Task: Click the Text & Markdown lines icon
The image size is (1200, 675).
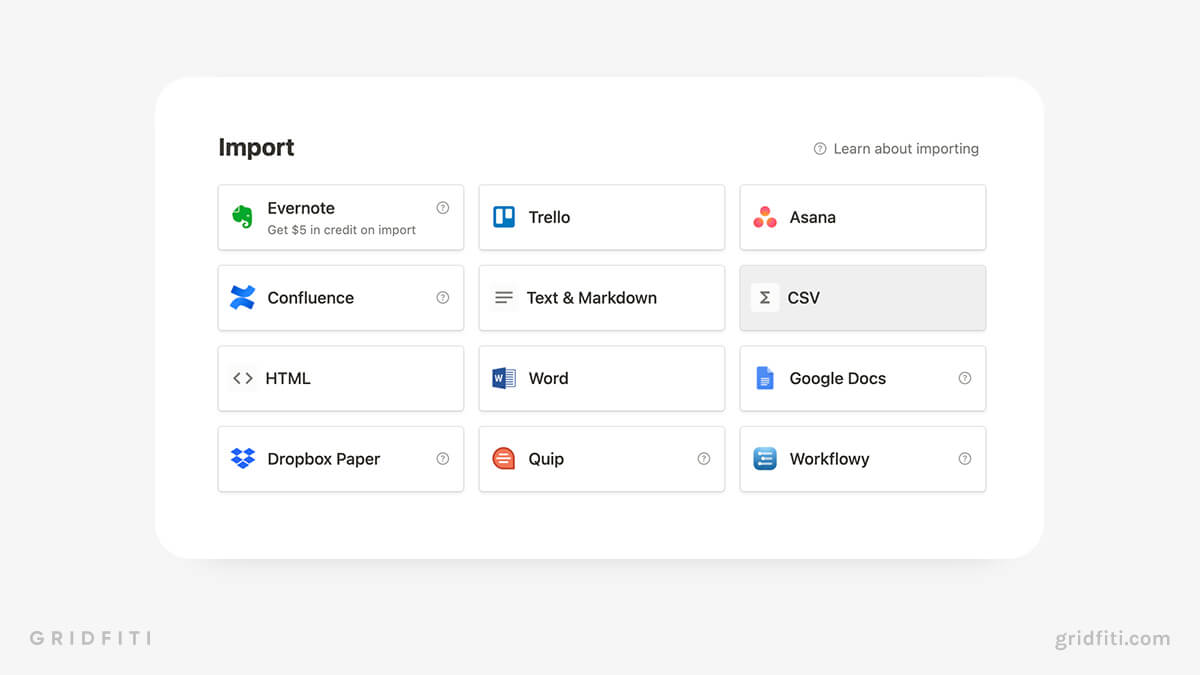Action: coord(503,298)
